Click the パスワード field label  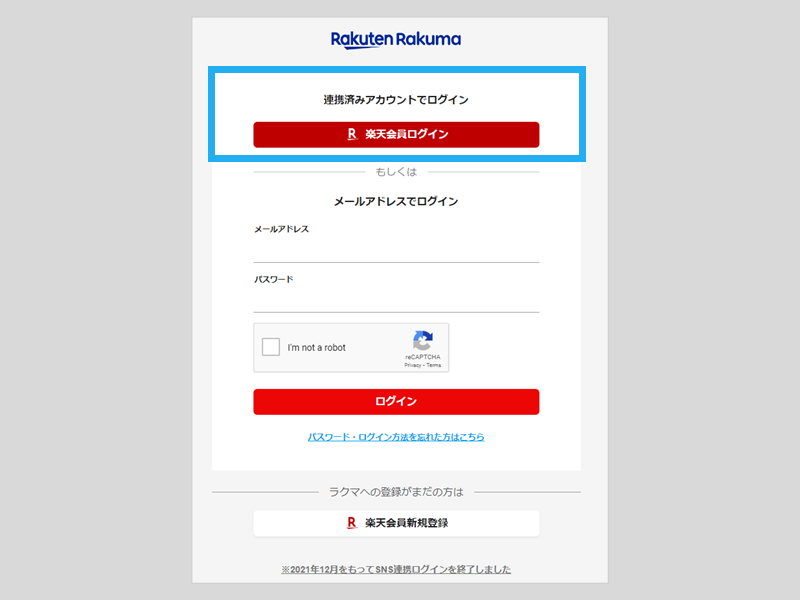tap(274, 280)
